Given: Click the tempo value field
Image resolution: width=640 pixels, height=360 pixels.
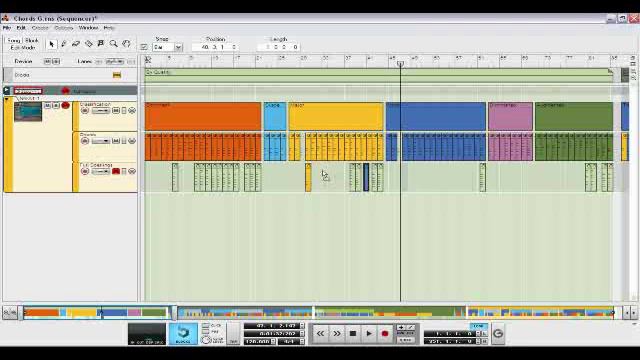Looking at the screenshot, I should click(x=258, y=342).
